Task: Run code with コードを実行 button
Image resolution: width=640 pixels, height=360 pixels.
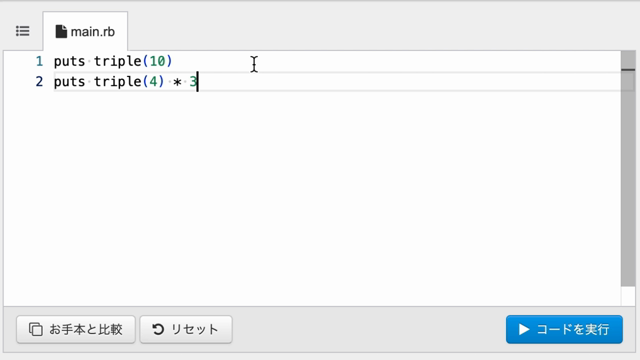Action: [564, 329]
